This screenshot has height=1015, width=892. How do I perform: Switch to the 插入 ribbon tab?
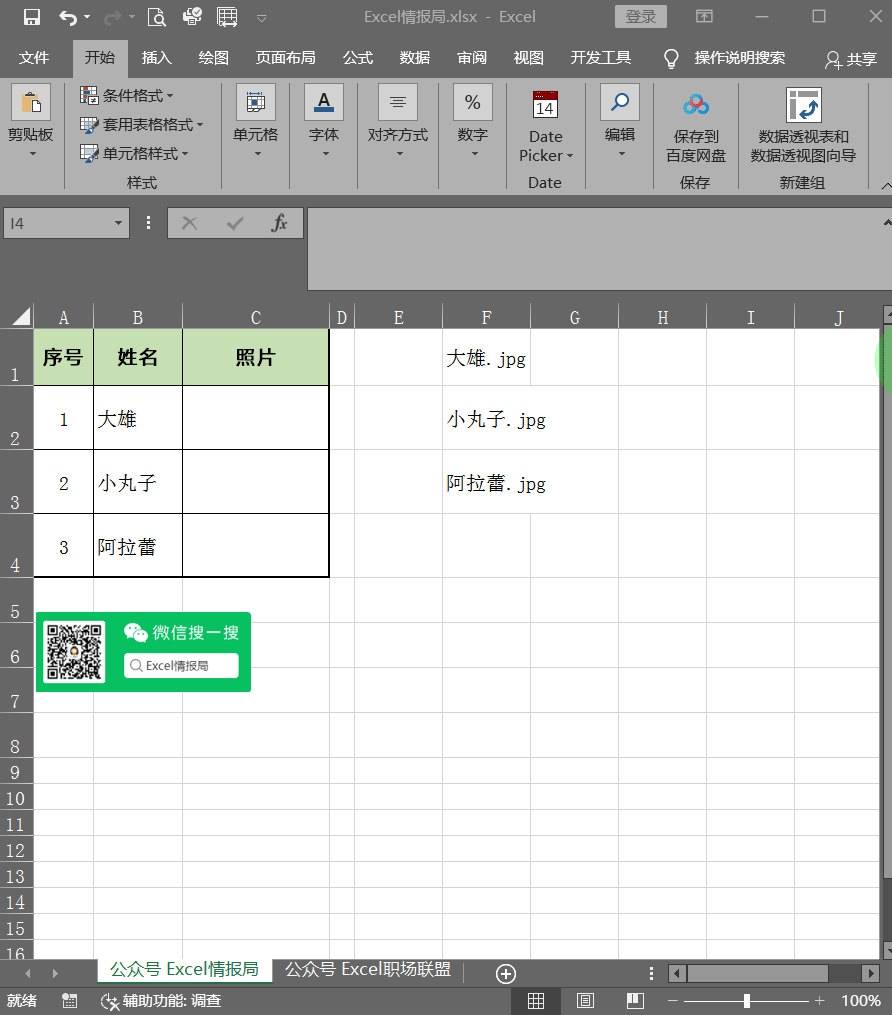coord(157,58)
